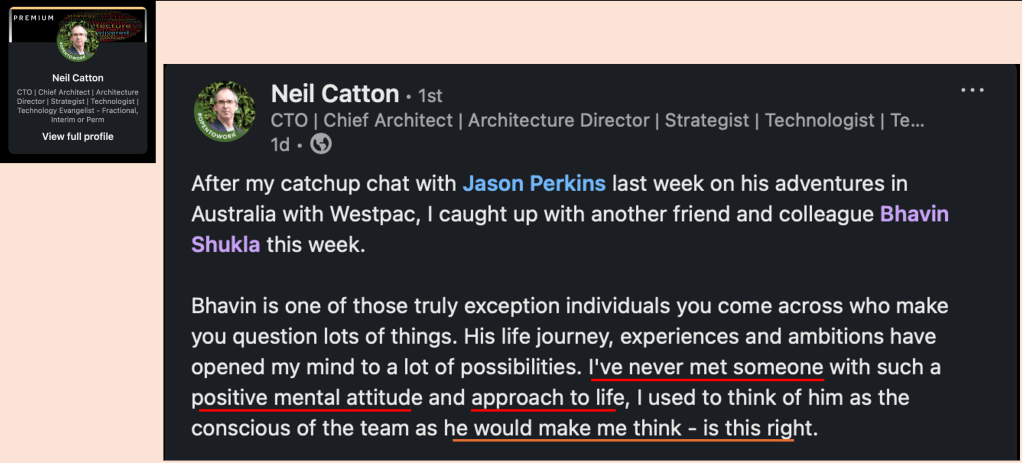The width and height of the screenshot is (1022, 463).
Task: Click the 1st connection degree badge
Action: (429, 96)
